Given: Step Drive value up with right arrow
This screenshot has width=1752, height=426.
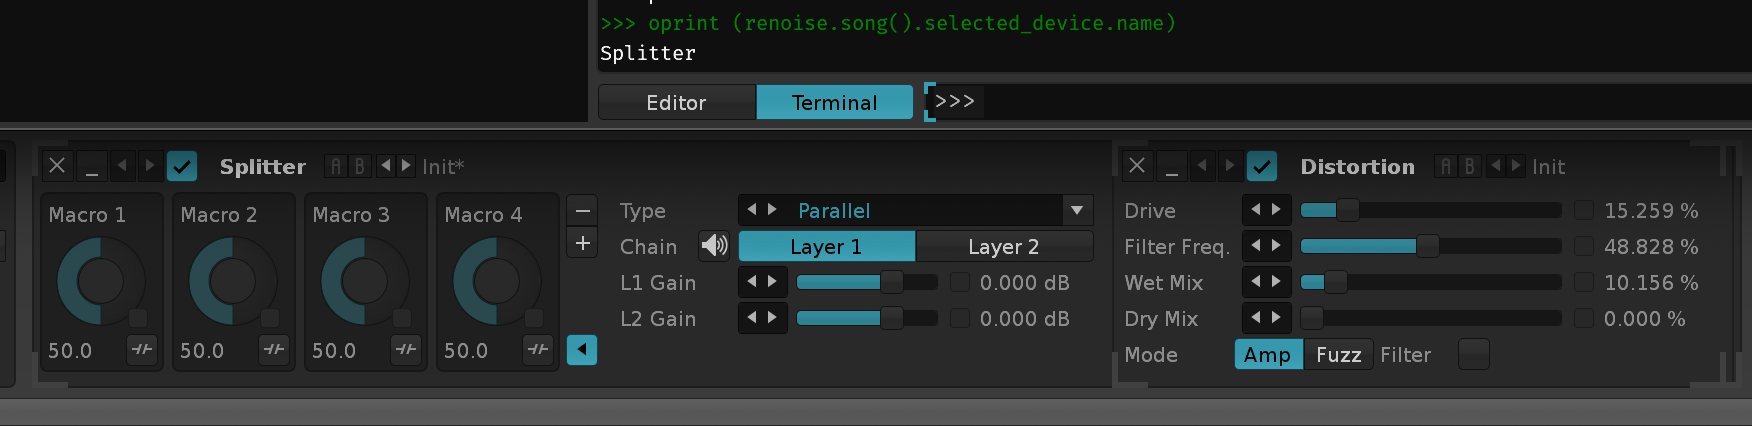Looking at the screenshot, I should 1276,210.
